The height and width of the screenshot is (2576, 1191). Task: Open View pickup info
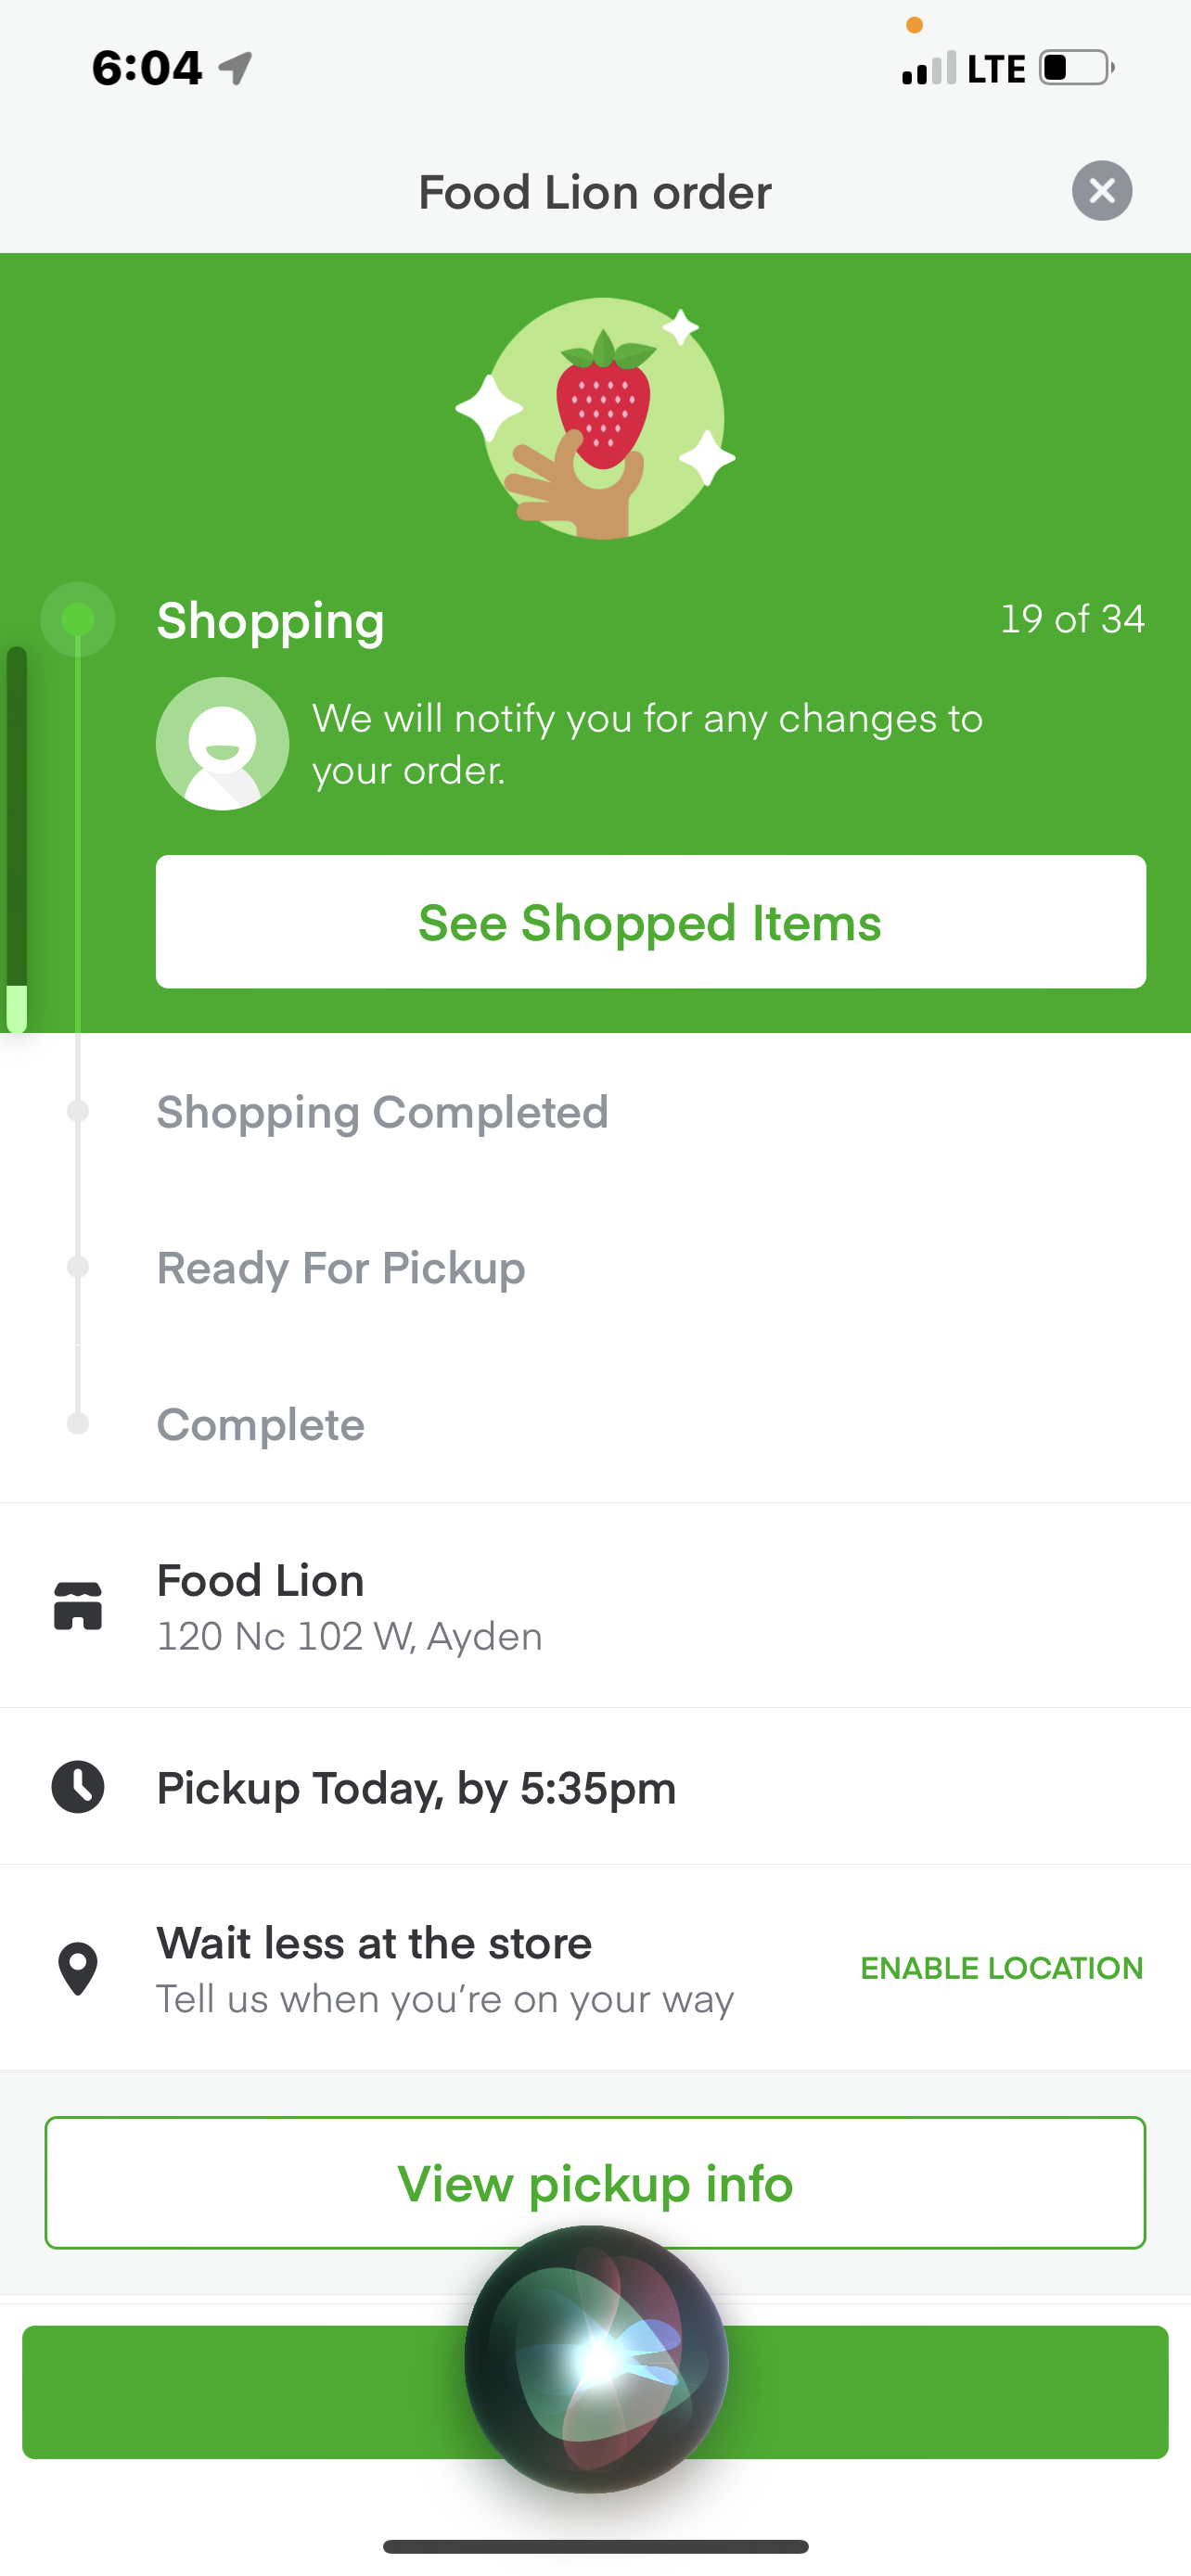[x=595, y=2183]
